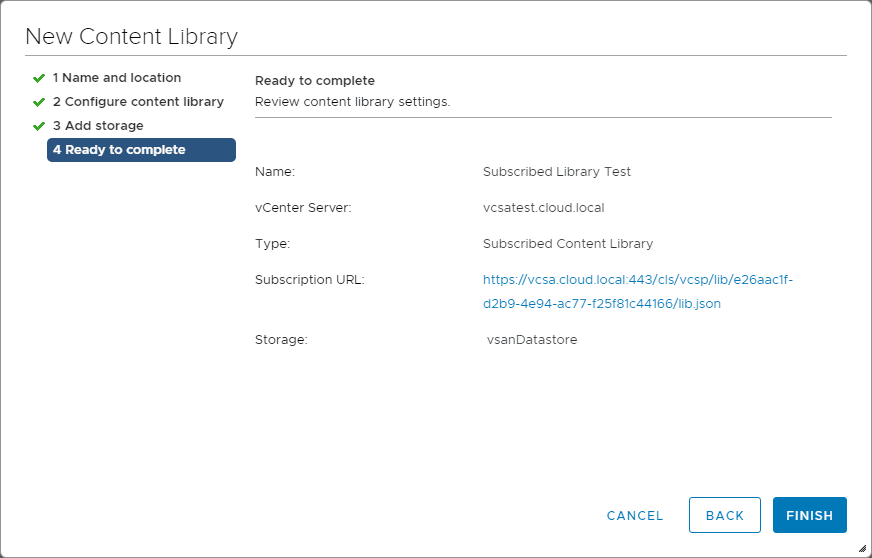The image size is (872, 558).
Task: Click the dialog resize grip corner
Action: [862, 548]
